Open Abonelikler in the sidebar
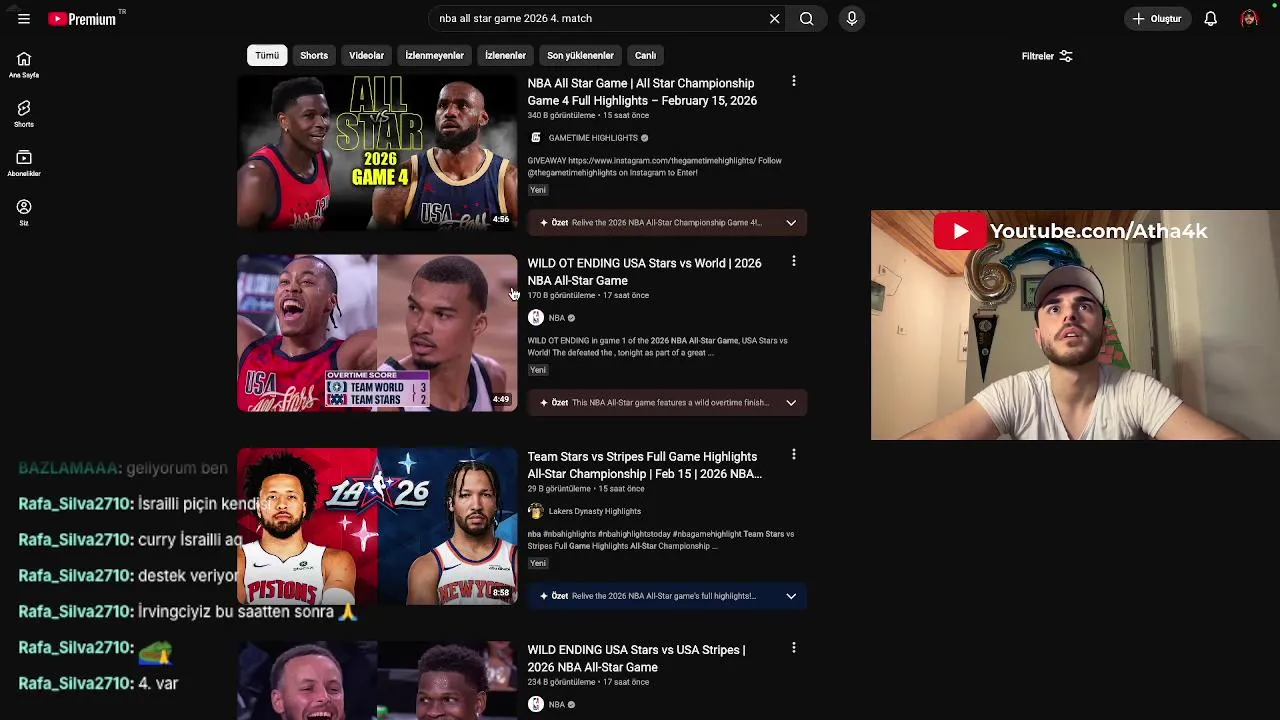Screen dimensions: 1280x720 (x=24, y=164)
